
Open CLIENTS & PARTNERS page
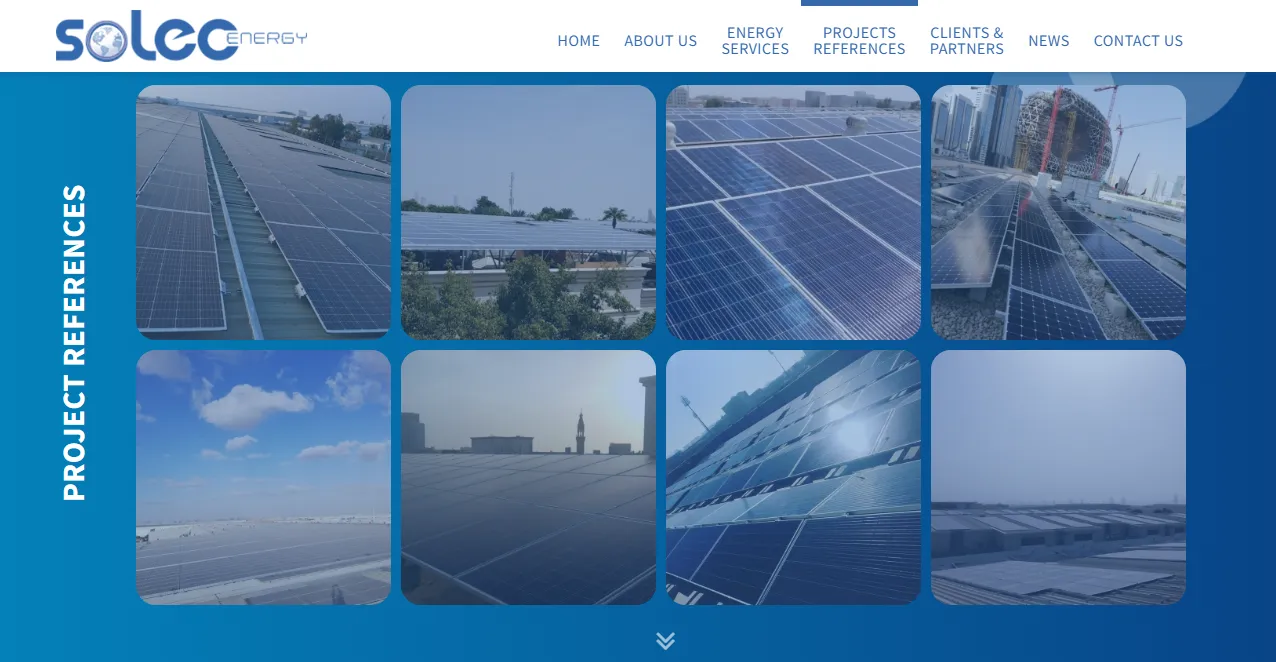pos(966,41)
